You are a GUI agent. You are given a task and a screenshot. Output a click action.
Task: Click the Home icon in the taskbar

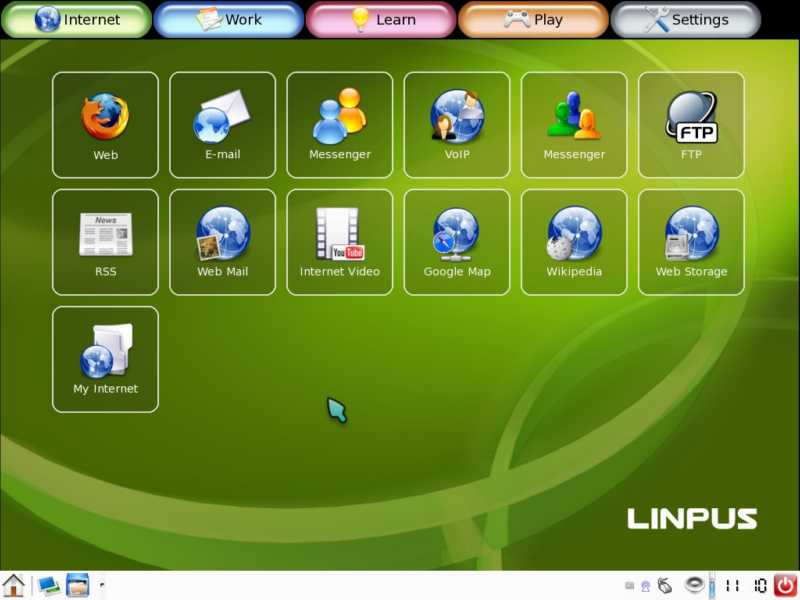(x=14, y=585)
